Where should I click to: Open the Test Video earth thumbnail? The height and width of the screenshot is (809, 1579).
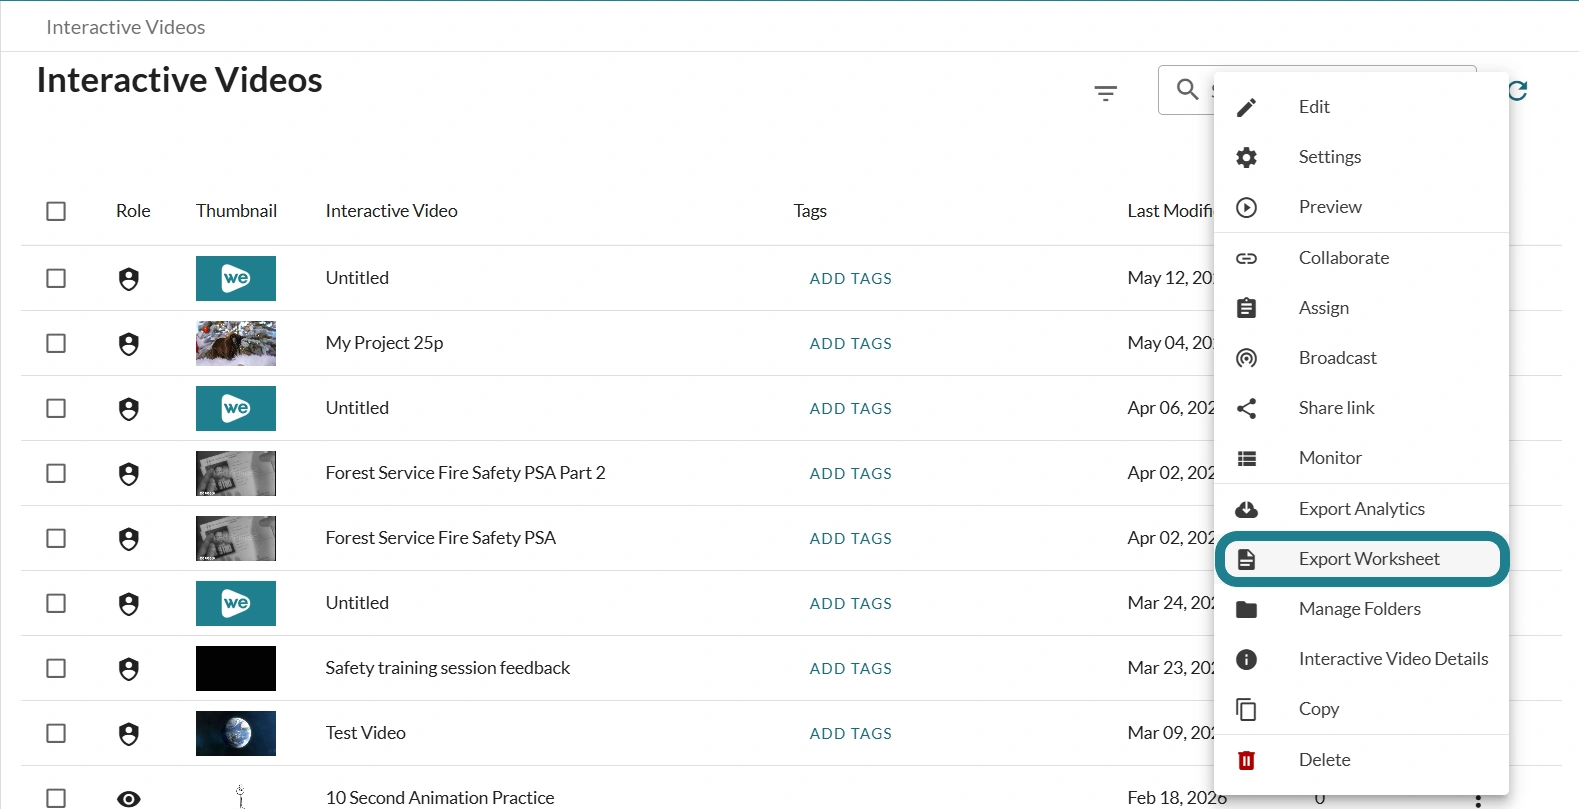pos(236,733)
